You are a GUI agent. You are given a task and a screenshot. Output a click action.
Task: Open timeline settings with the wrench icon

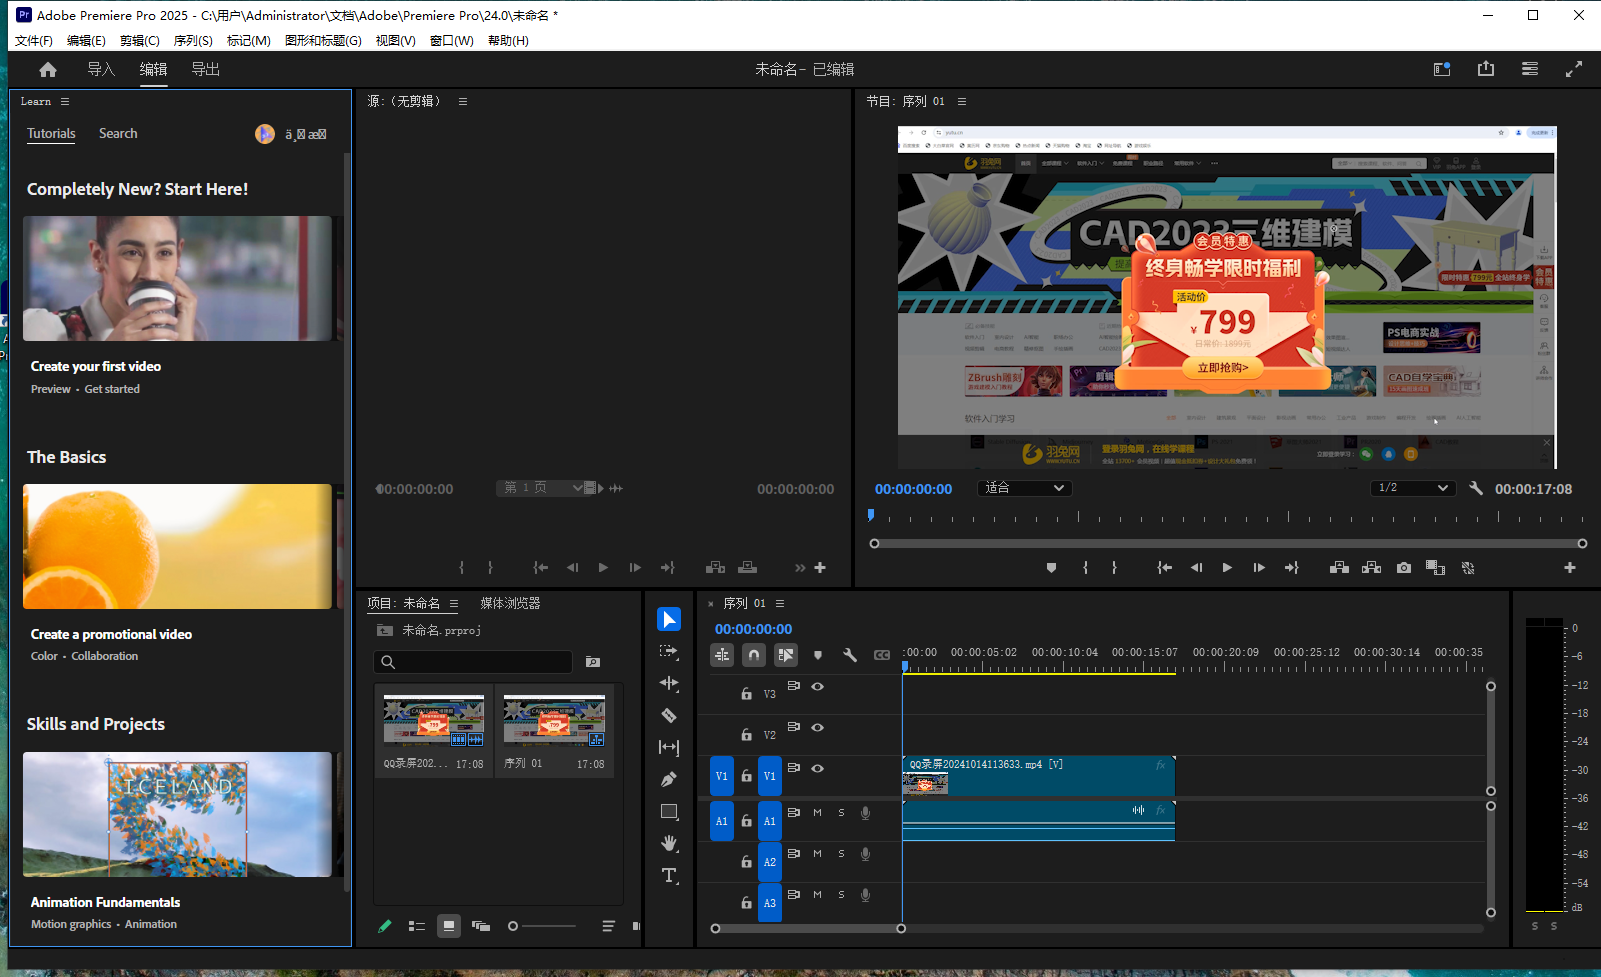[849, 655]
